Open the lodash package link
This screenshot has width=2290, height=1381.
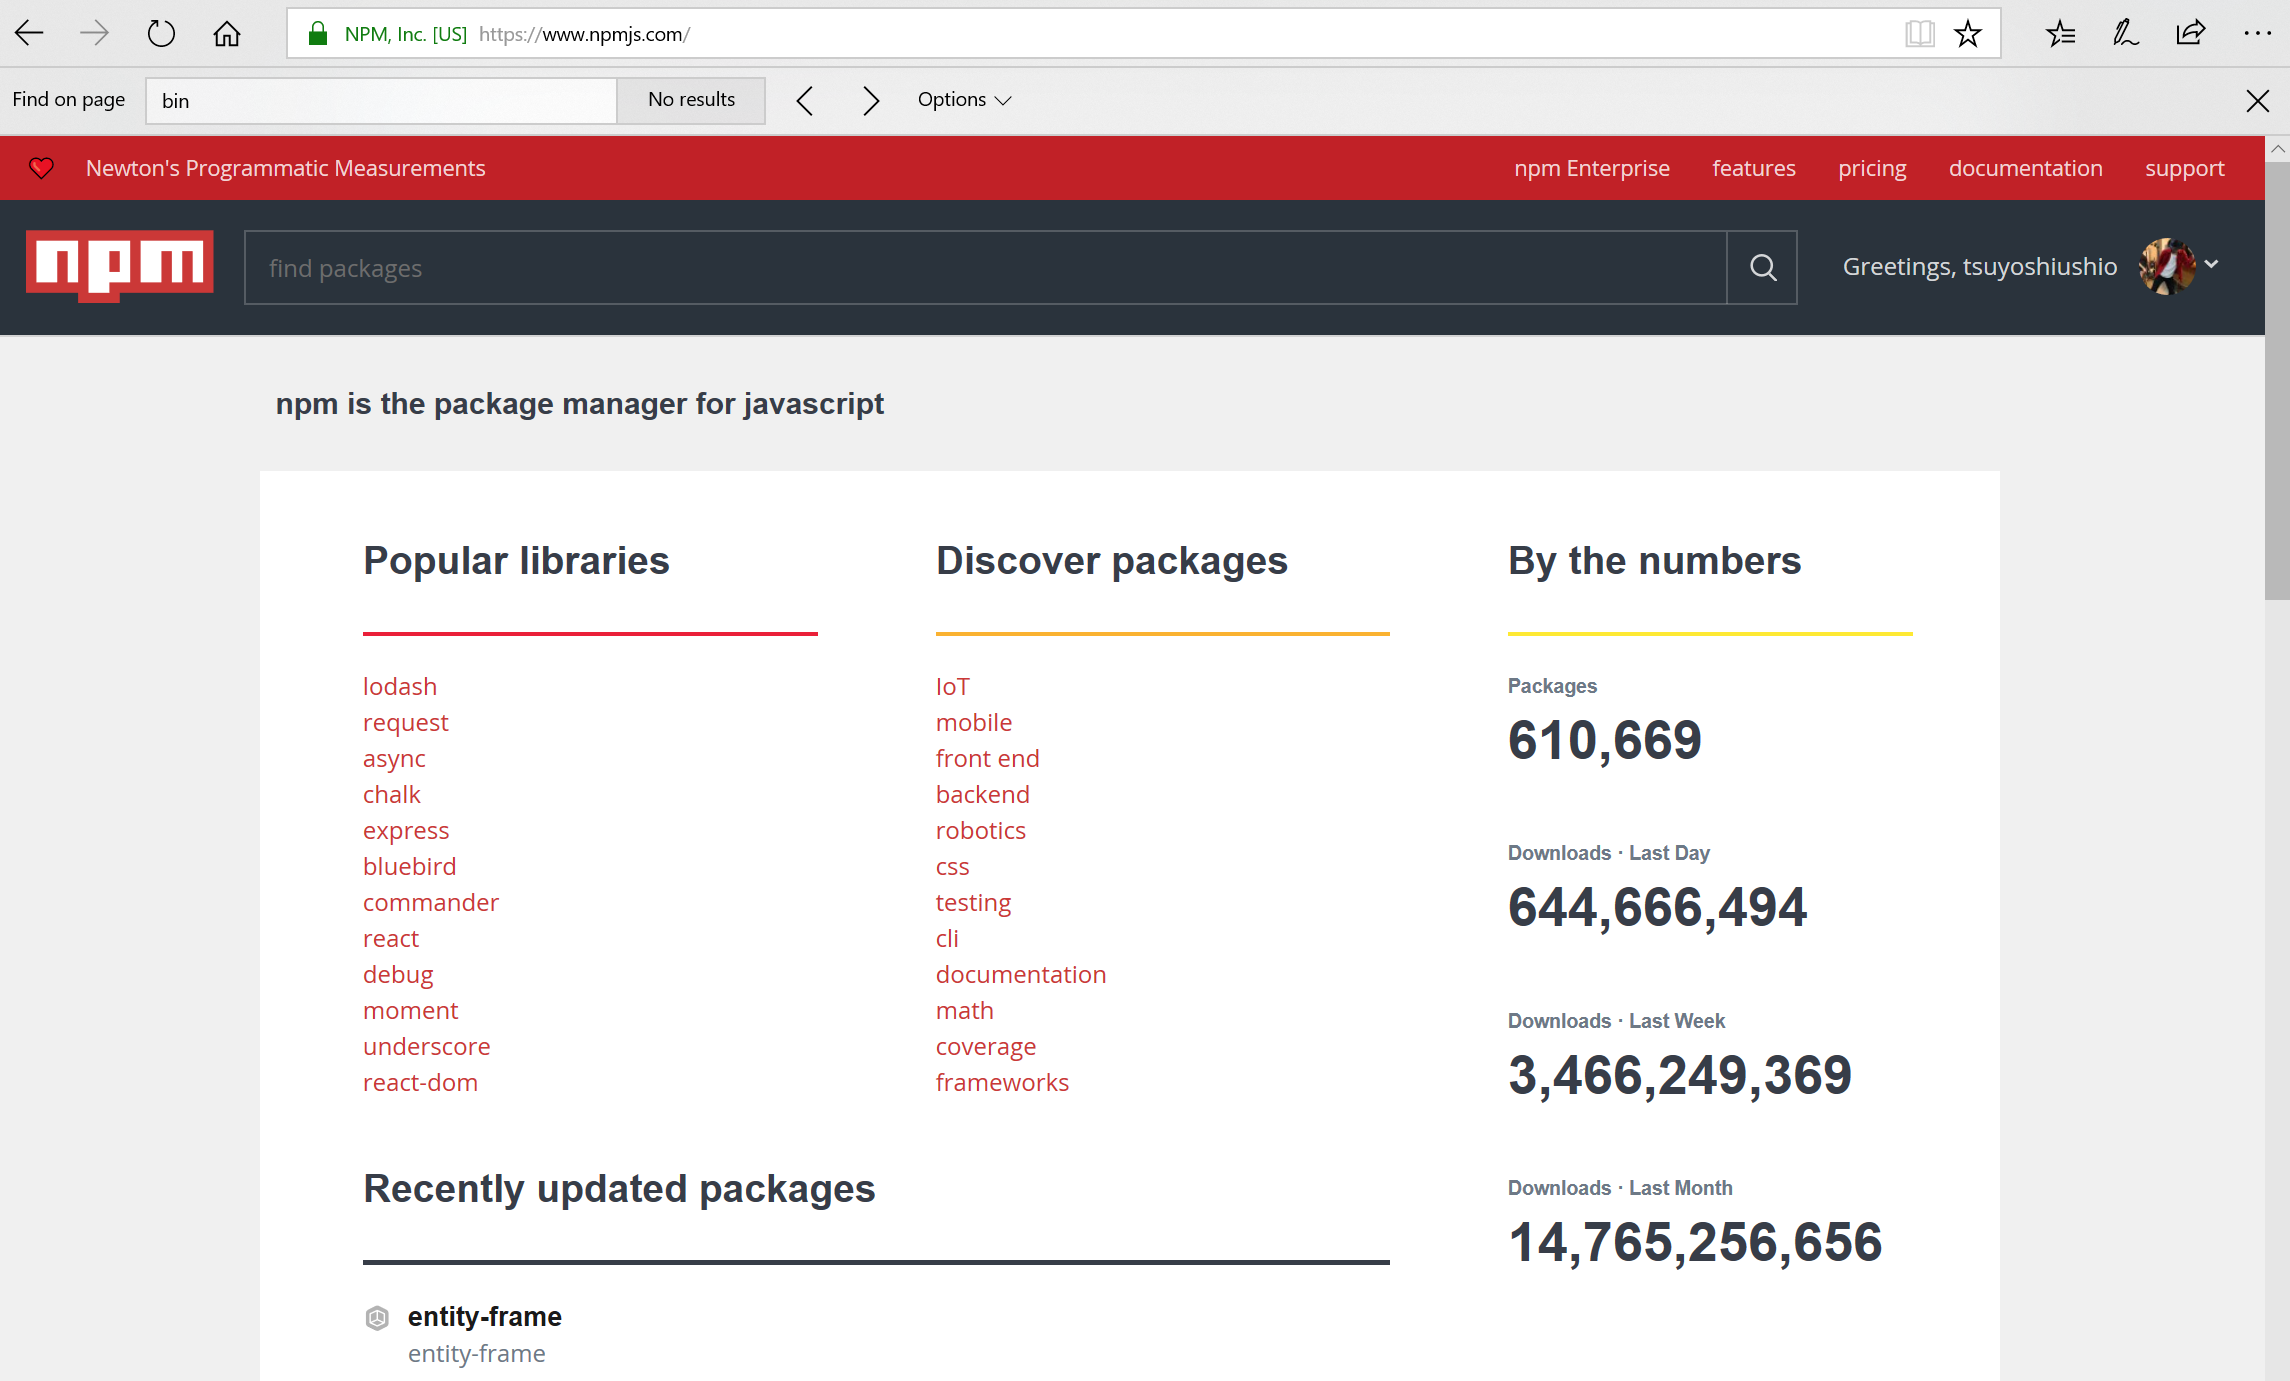pos(399,686)
